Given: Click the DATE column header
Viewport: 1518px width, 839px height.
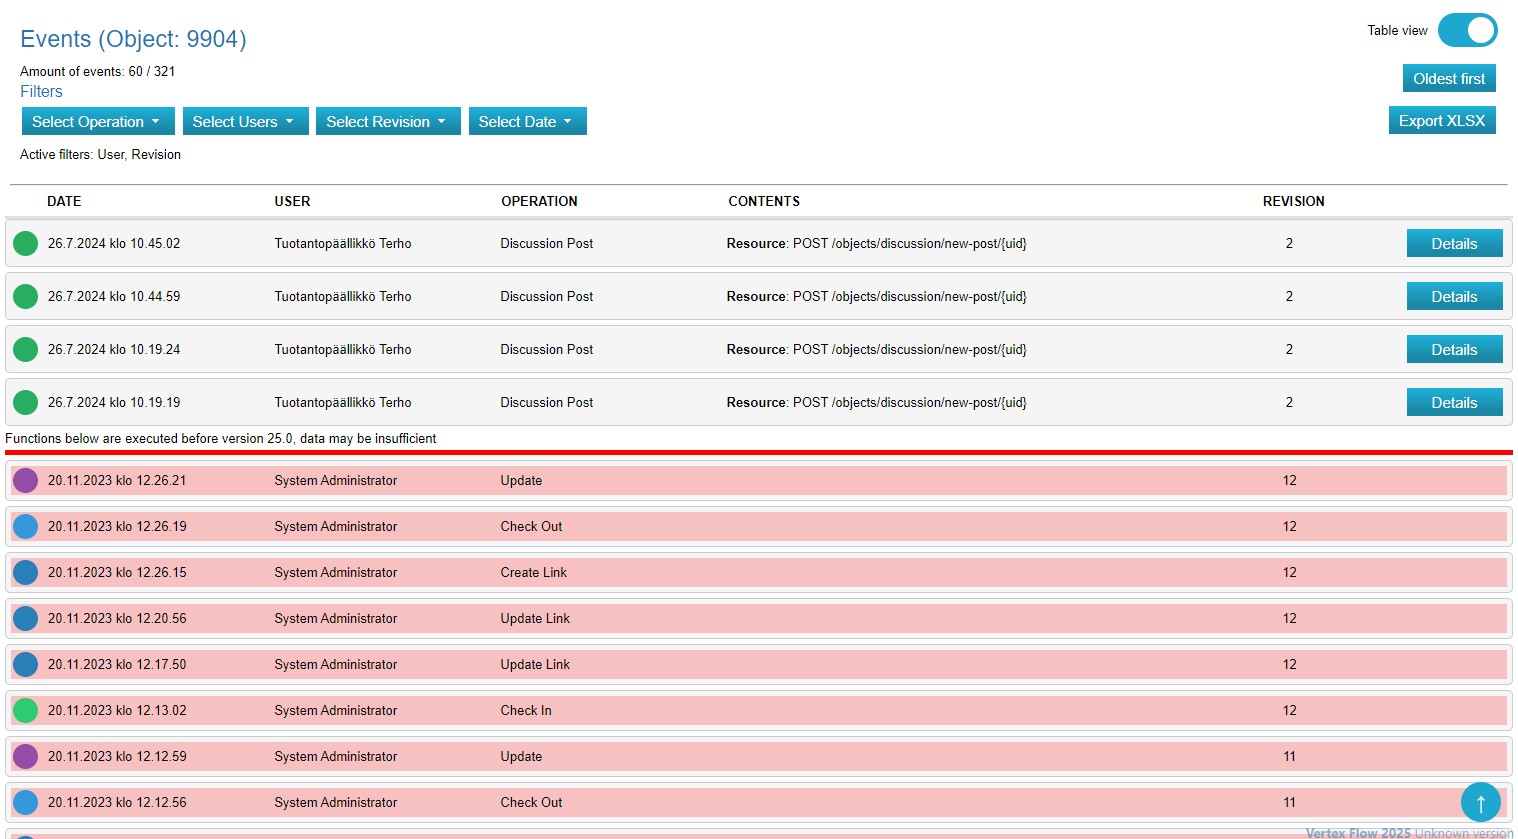Looking at the screenshot, I should [64, 201].
